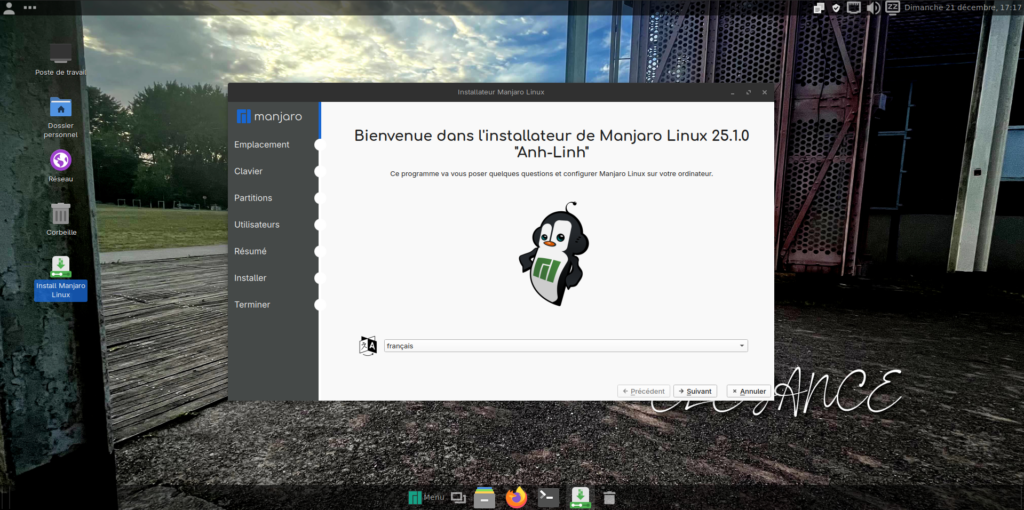Click the welcome heading Bienvenue dans l'installateur

coord(552,144)
